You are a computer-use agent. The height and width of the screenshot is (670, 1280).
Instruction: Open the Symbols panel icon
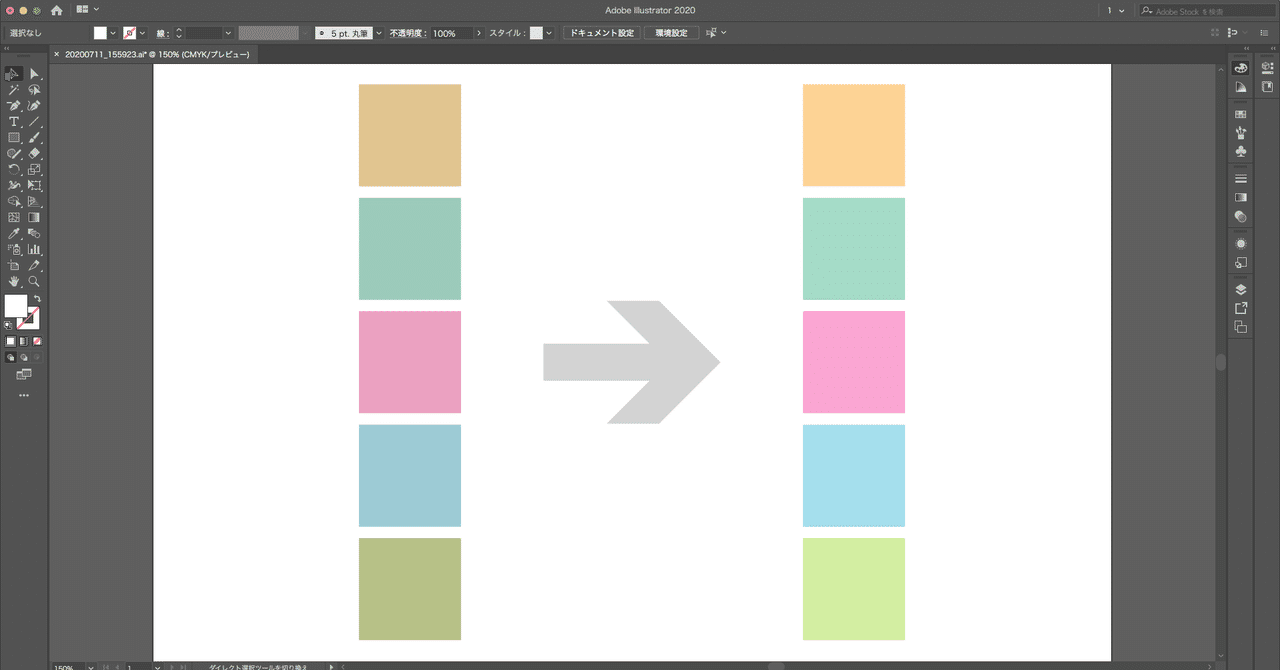[x=1241, y=151]
